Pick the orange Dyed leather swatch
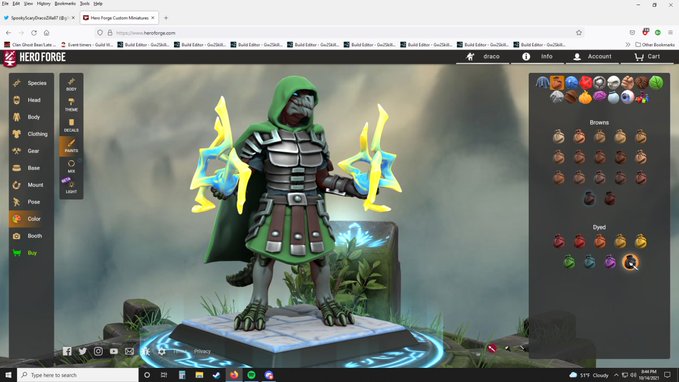The width and height of the screenshot is (679, 382). [x=600, y=241]
